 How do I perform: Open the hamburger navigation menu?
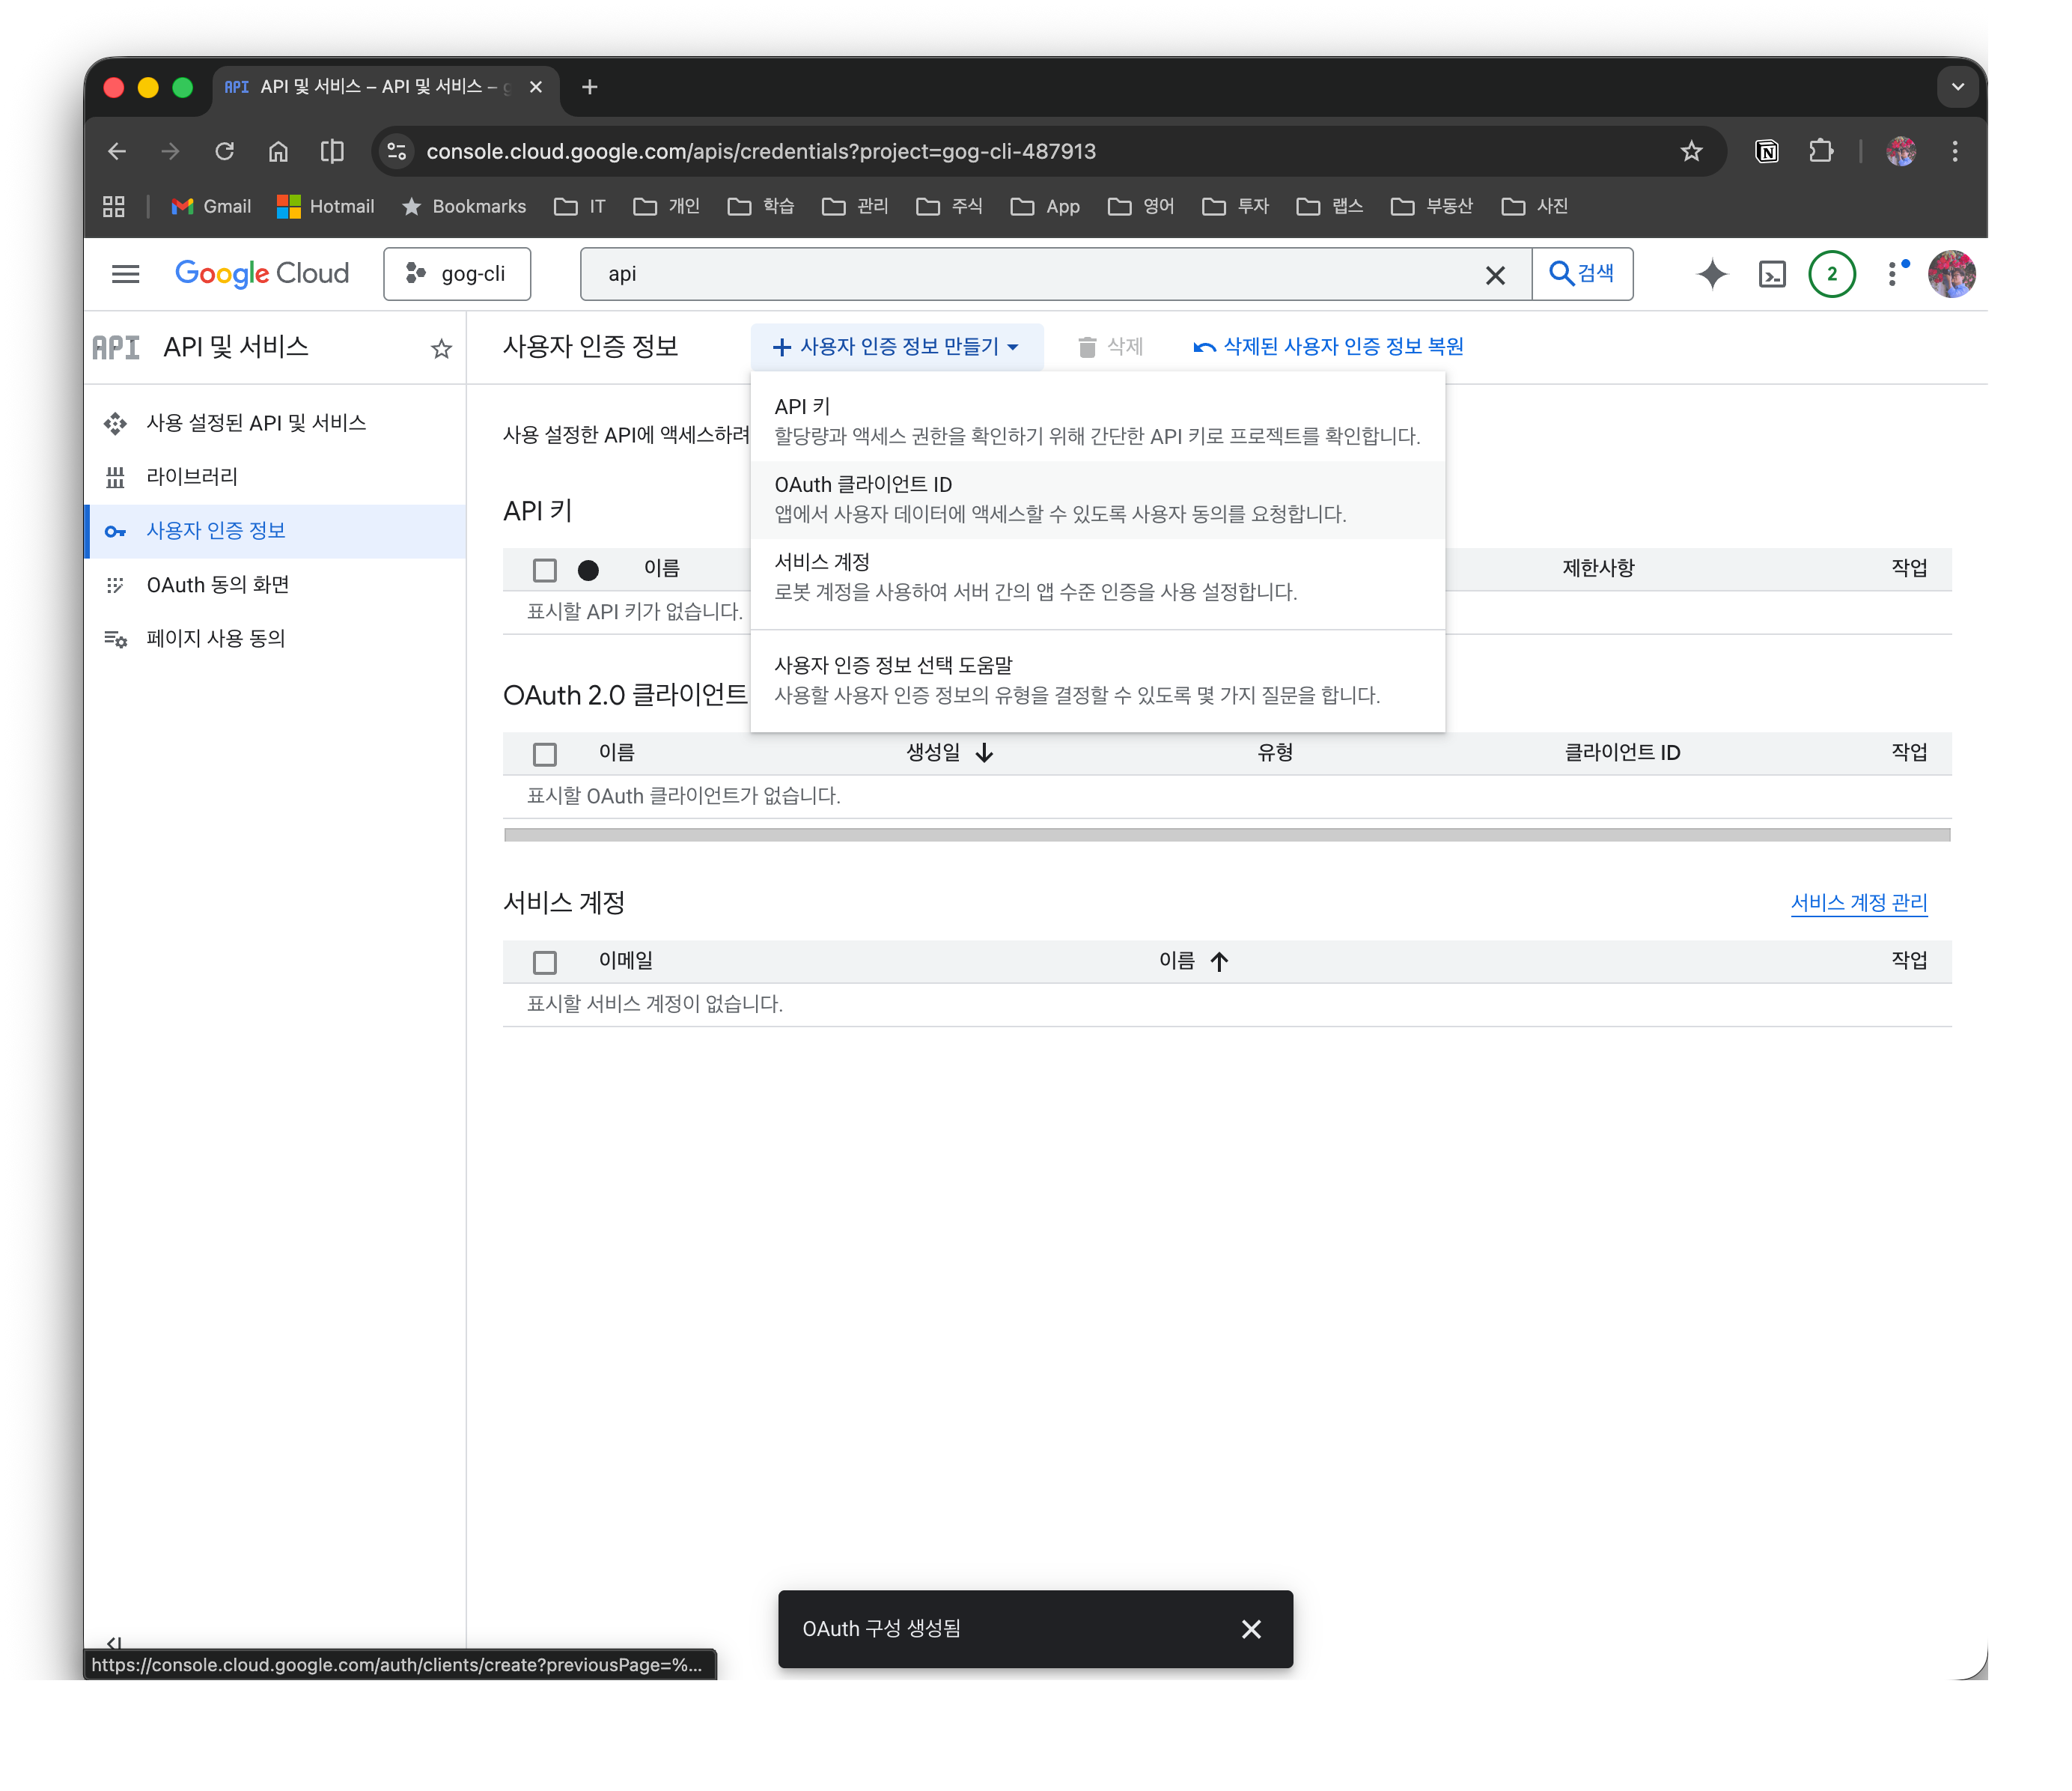tap(126, 274)
